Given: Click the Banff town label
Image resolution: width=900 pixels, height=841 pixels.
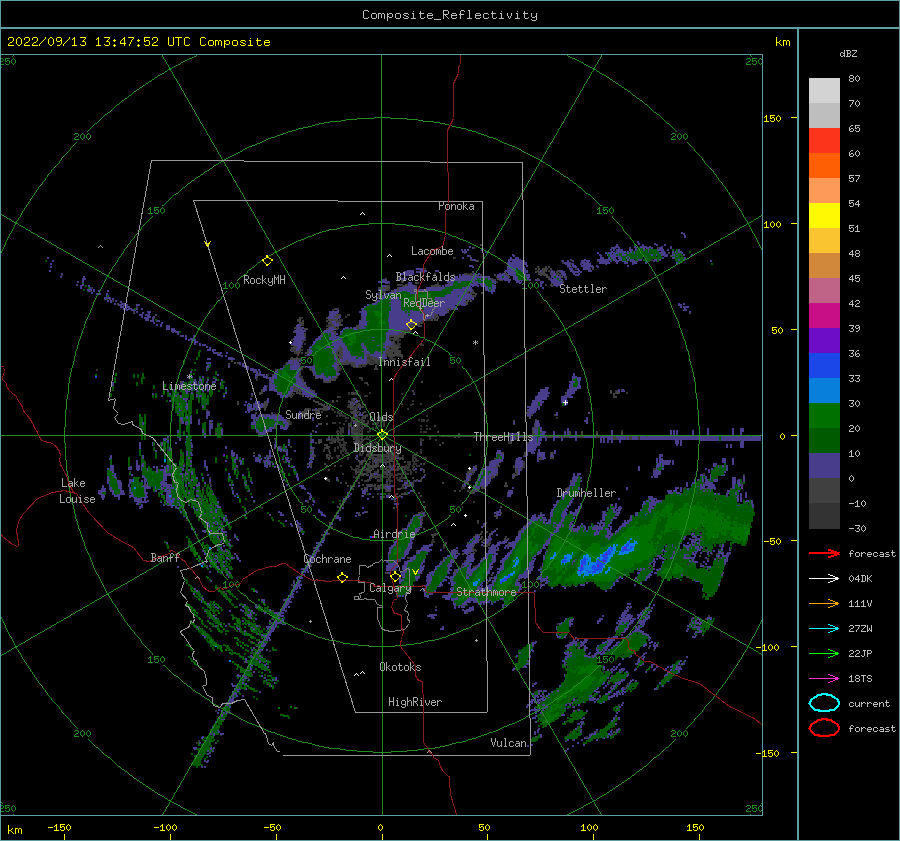Looking at the screenshot, I should pyautogui.click(x=165, y=557).
